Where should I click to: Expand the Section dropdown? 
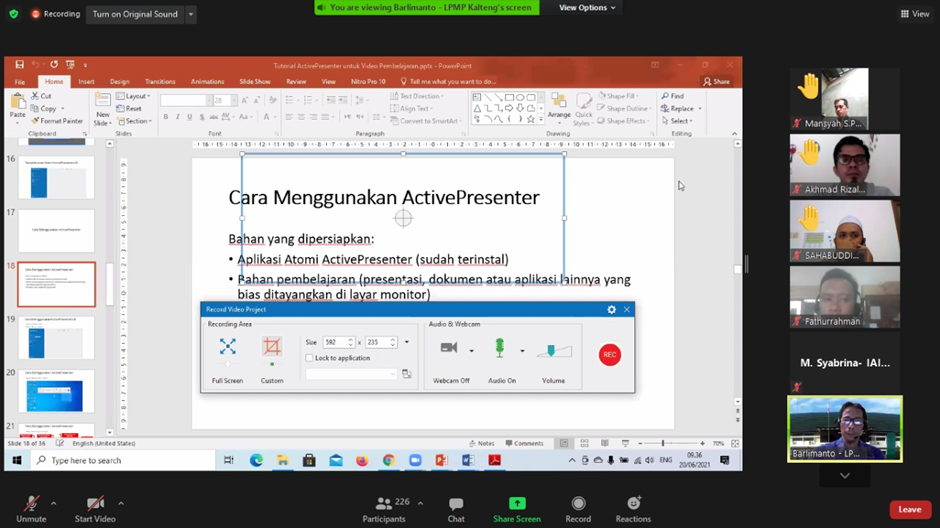click(x=134, y=121)
